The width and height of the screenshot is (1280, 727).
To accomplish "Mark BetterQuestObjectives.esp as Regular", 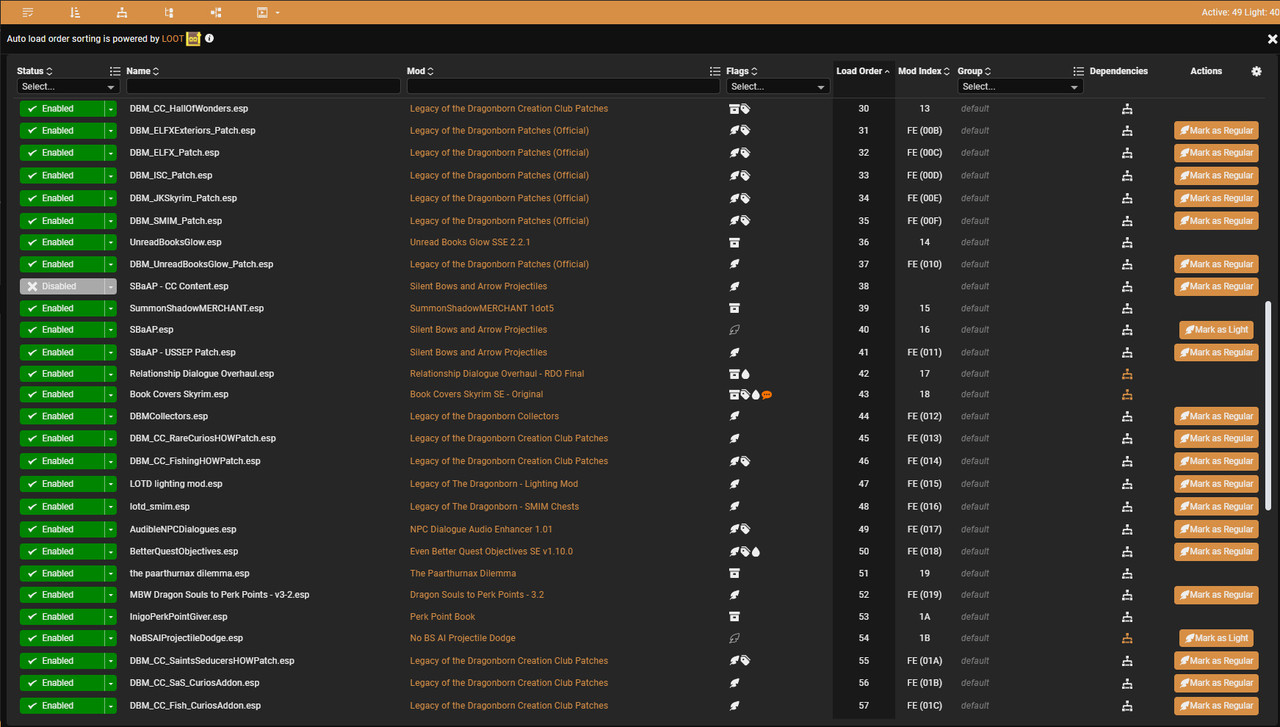I will tap(1216, 552).
